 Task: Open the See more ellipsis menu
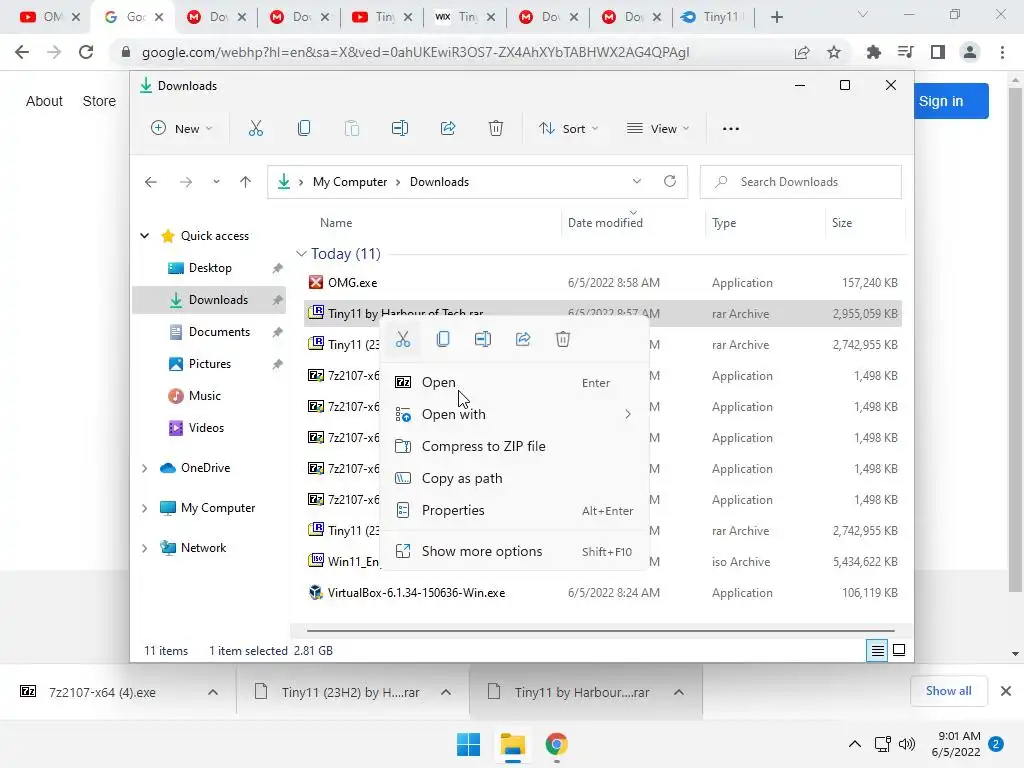point(731,129)
